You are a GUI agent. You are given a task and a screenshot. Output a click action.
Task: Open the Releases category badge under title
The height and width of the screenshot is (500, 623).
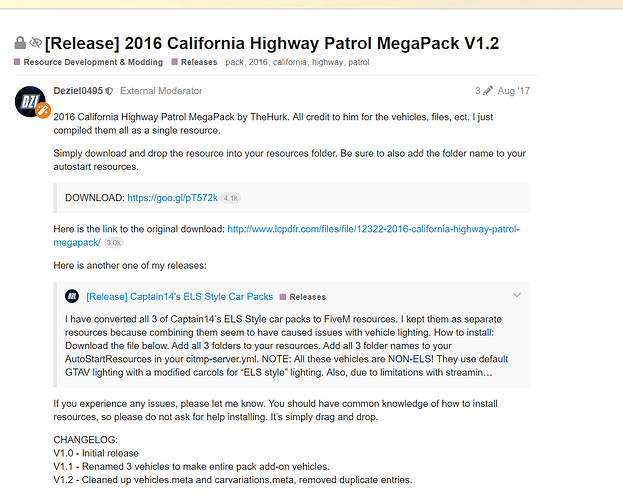195,62
